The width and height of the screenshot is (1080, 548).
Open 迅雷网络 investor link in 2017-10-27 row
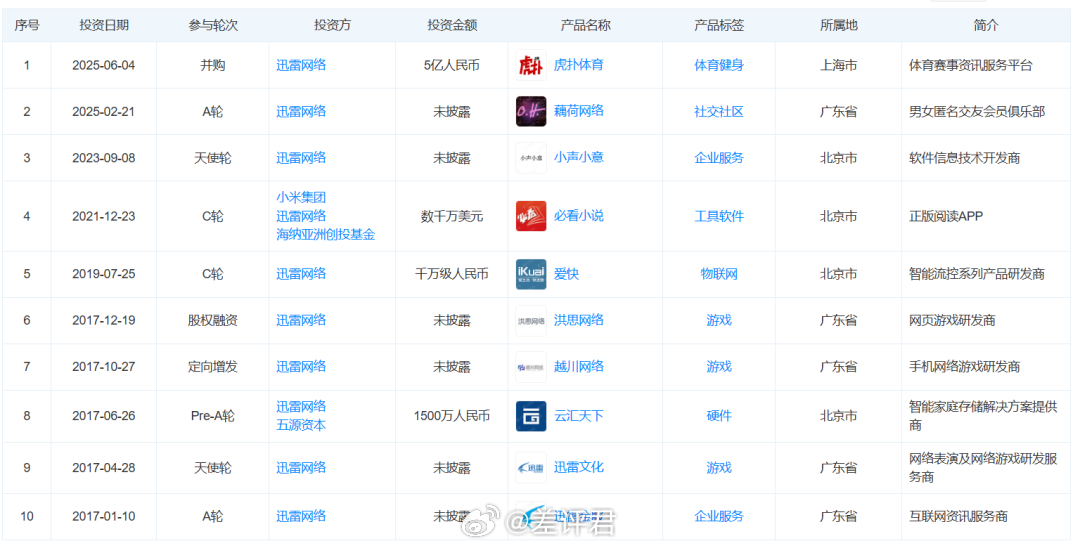pyautogui.click(x=301, y=367)
